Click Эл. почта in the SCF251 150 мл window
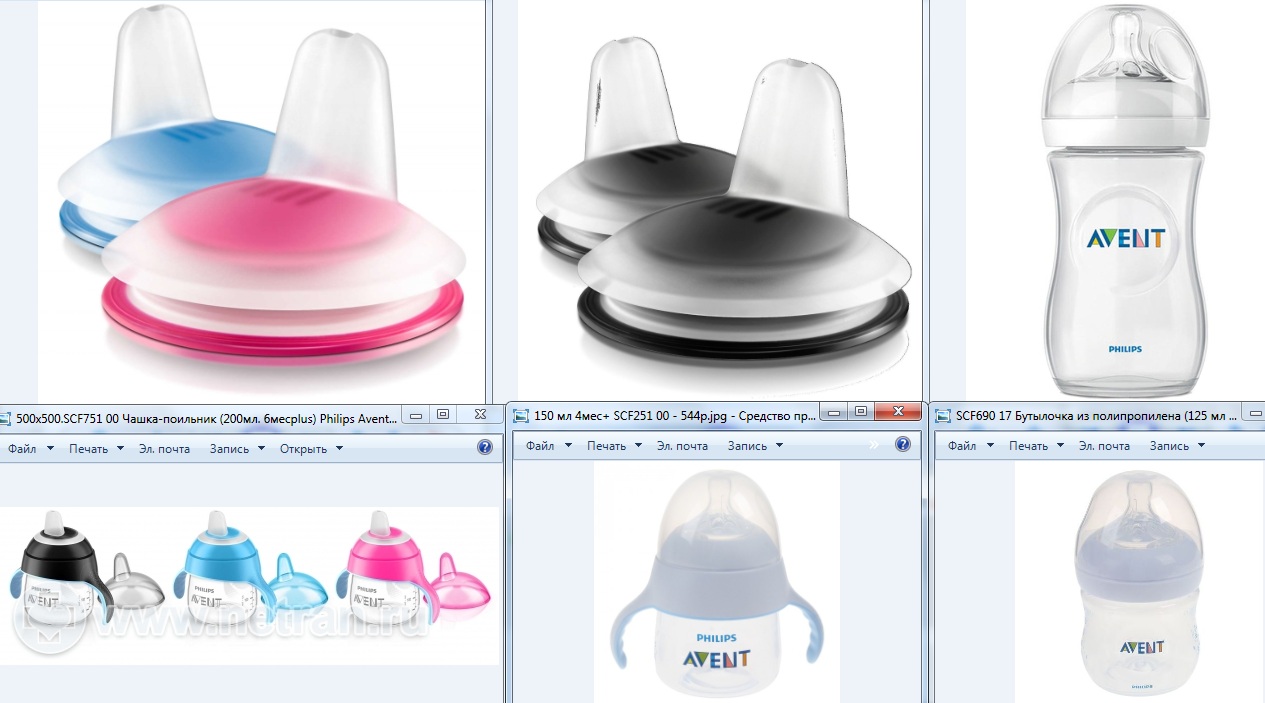This screenshot has height=703, width=1265. pyautogui.click(x=682, y=446)
